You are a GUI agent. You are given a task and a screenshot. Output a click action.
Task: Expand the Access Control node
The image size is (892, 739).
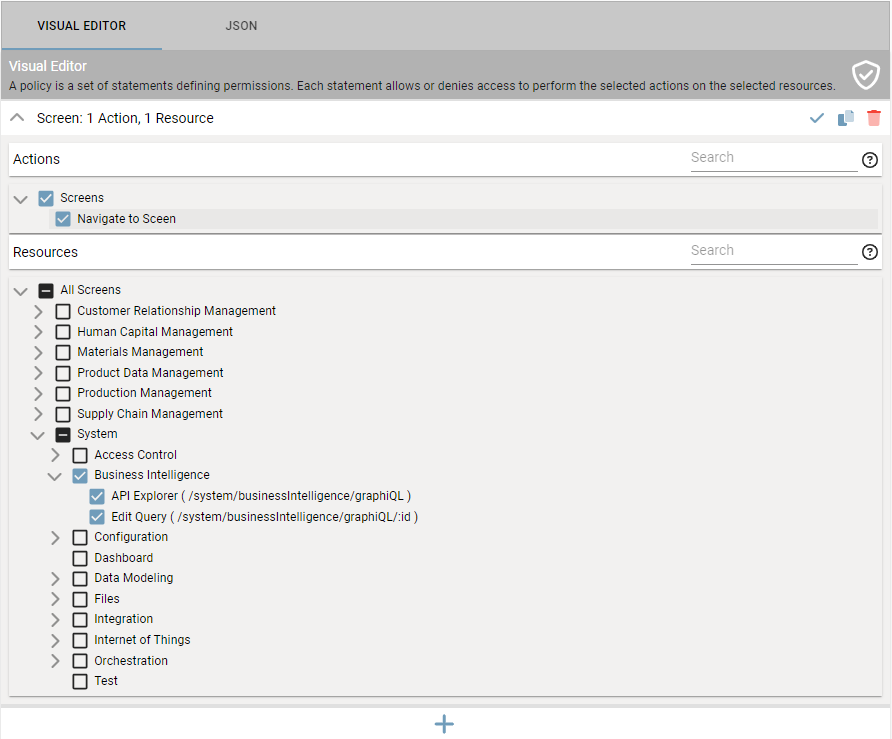tap(55, 455)
